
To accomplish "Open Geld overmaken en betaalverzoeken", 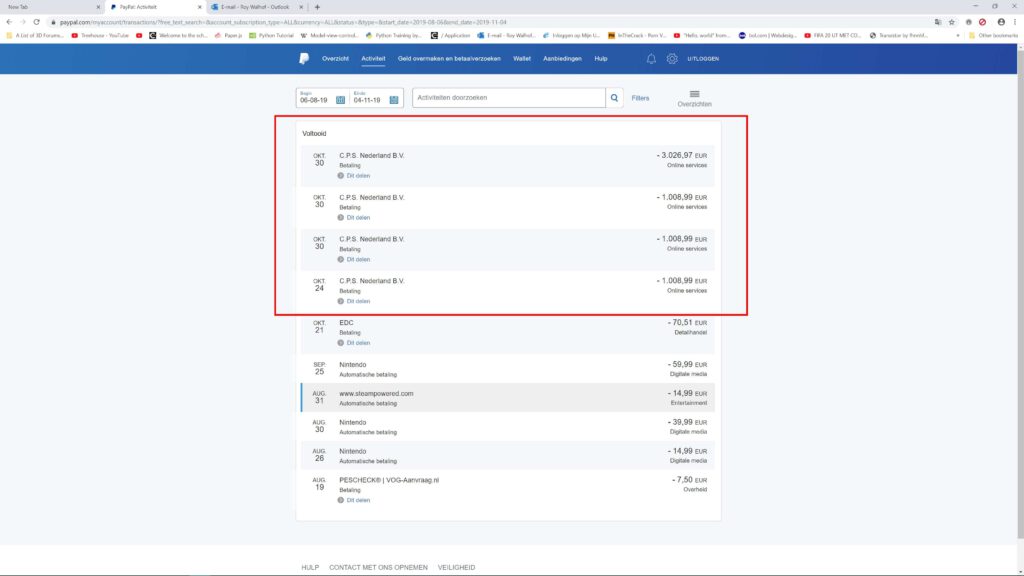I will [x=449, y=59].
